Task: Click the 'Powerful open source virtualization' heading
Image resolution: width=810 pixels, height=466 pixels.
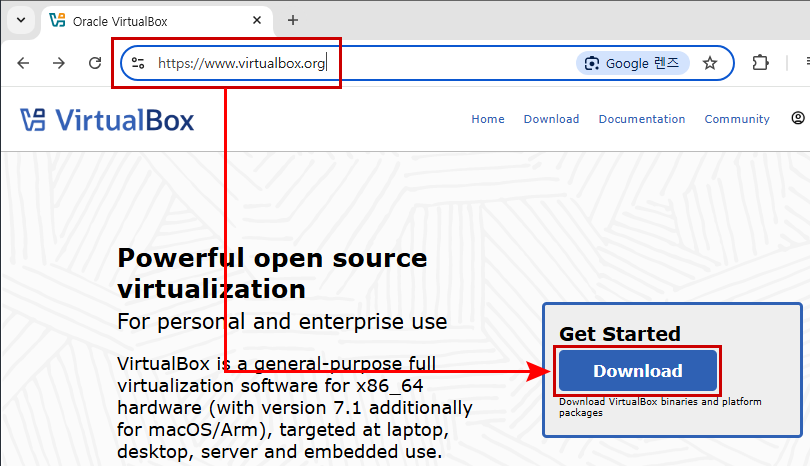Action: pos(272,273)
